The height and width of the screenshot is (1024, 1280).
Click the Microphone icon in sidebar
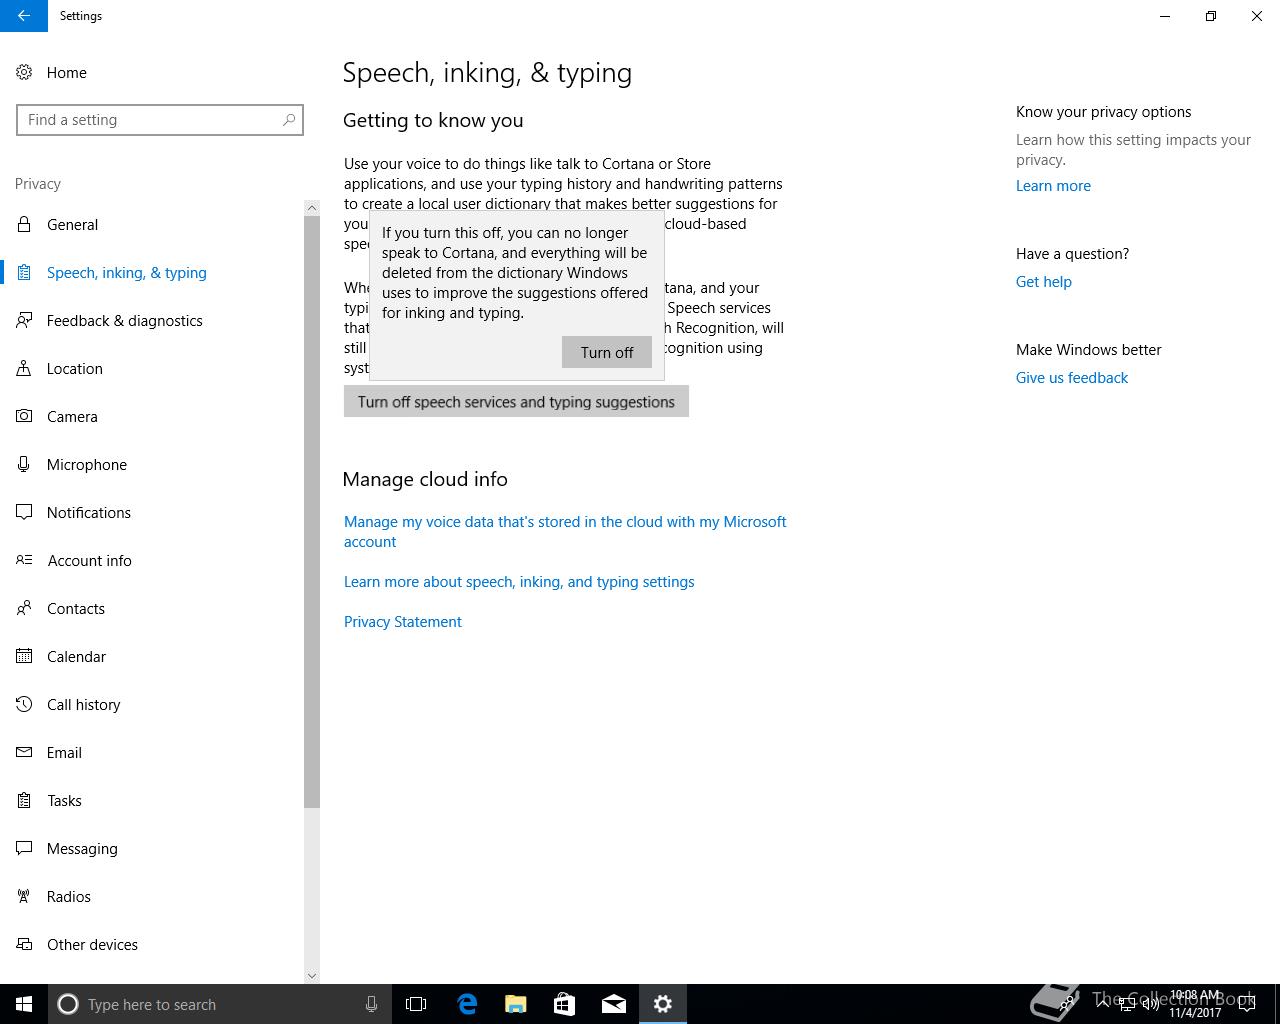[x=24, y=464]
